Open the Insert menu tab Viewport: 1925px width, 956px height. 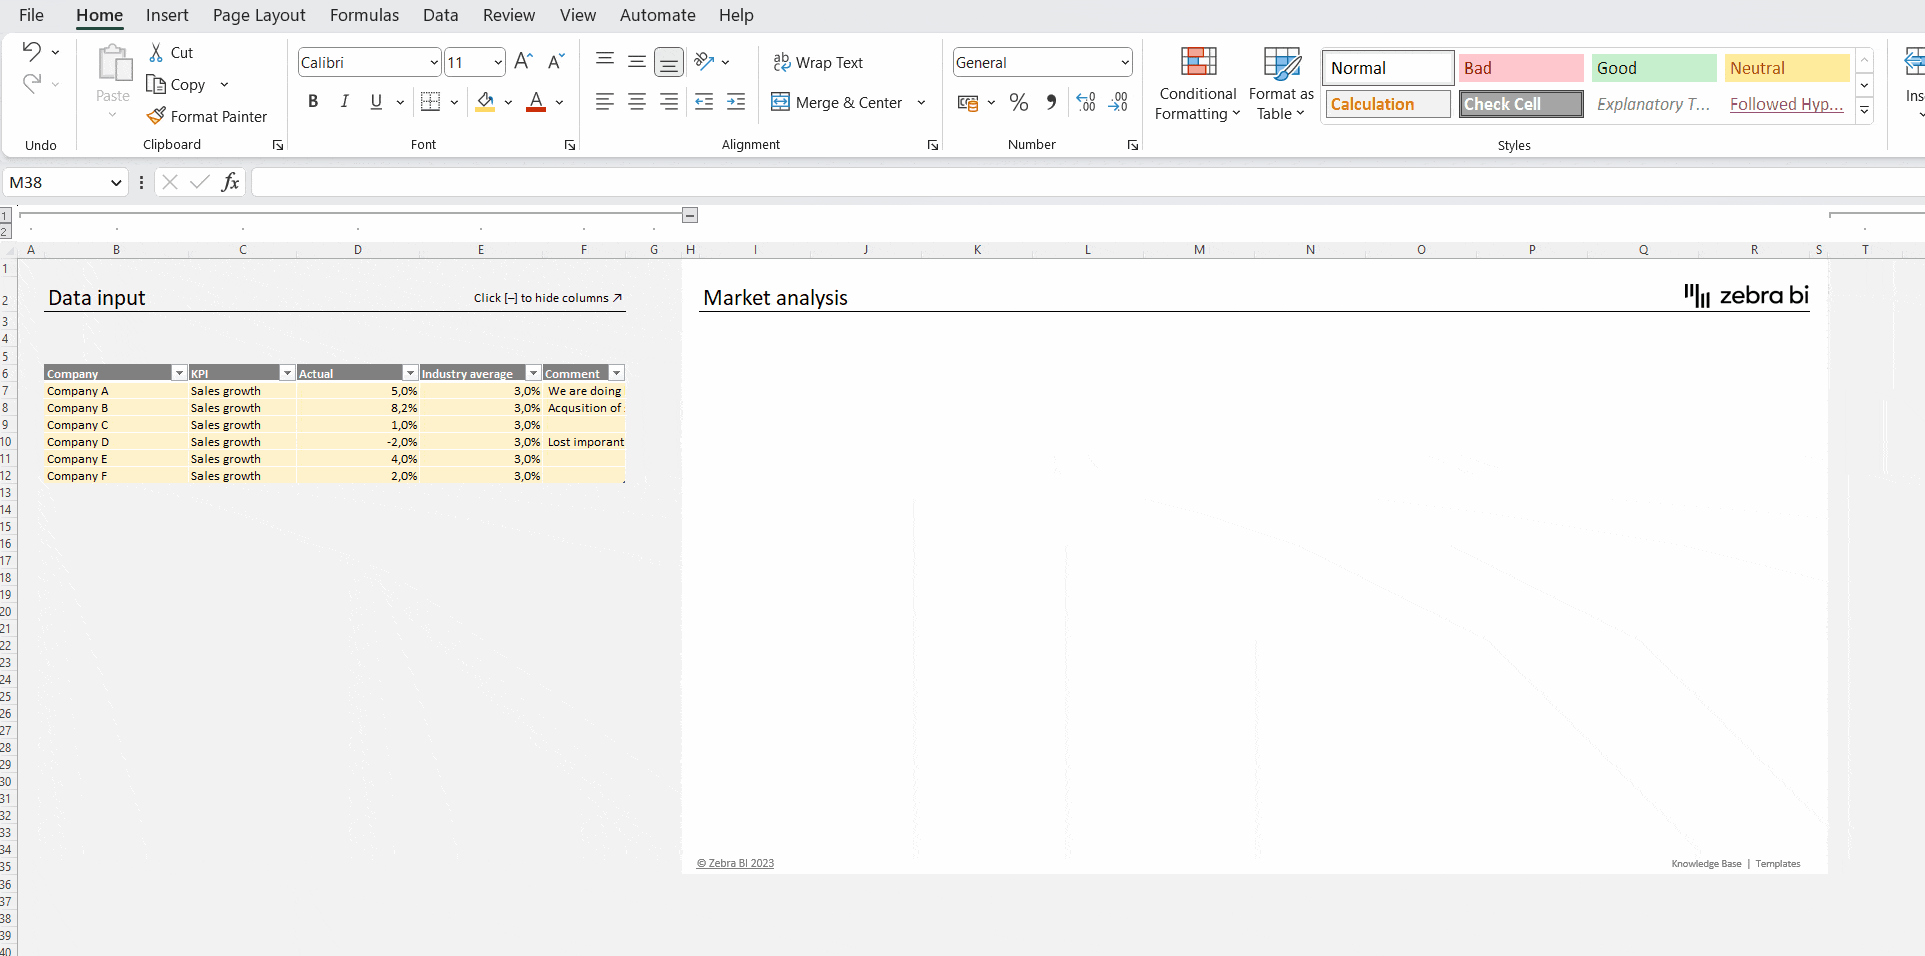point(166,15)
